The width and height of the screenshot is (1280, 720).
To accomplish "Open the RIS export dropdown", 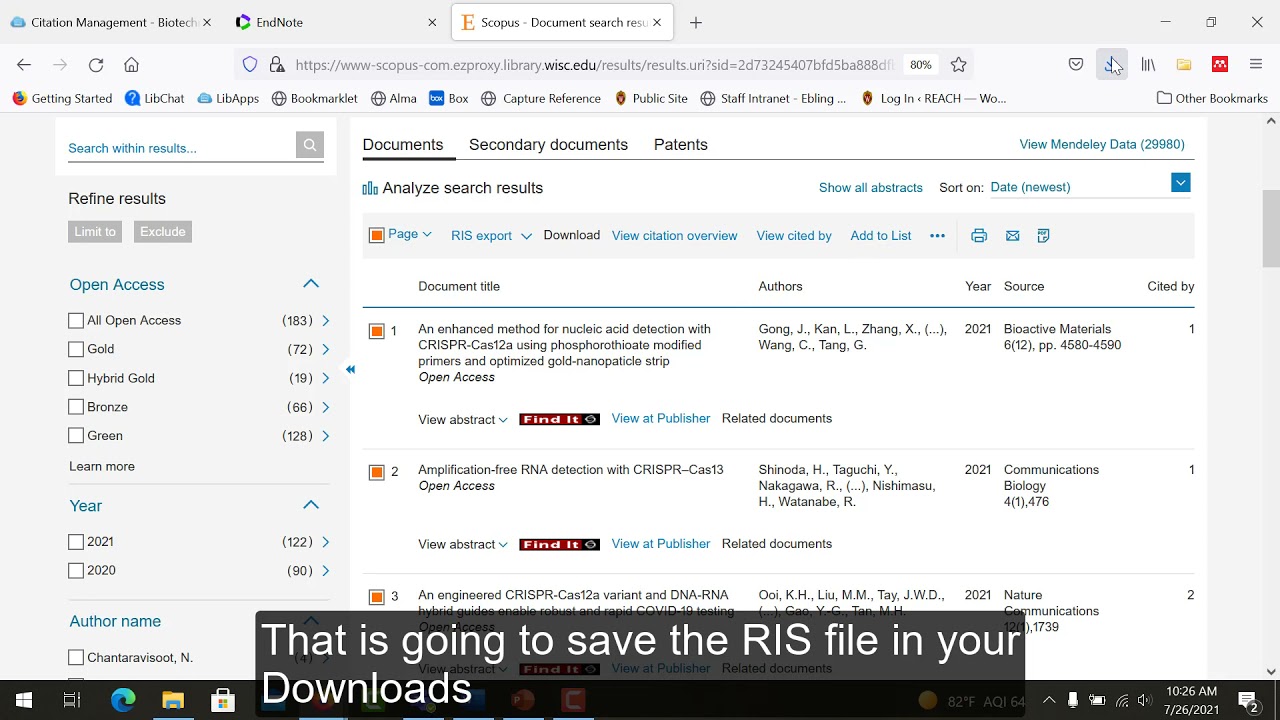I will coord(491,236).
